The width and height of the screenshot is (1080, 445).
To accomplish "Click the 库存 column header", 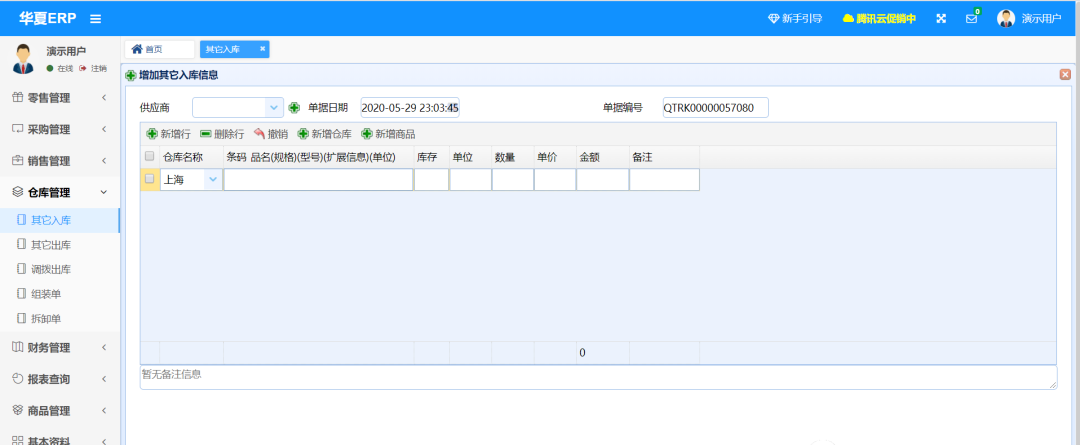I will coord(431,157).
